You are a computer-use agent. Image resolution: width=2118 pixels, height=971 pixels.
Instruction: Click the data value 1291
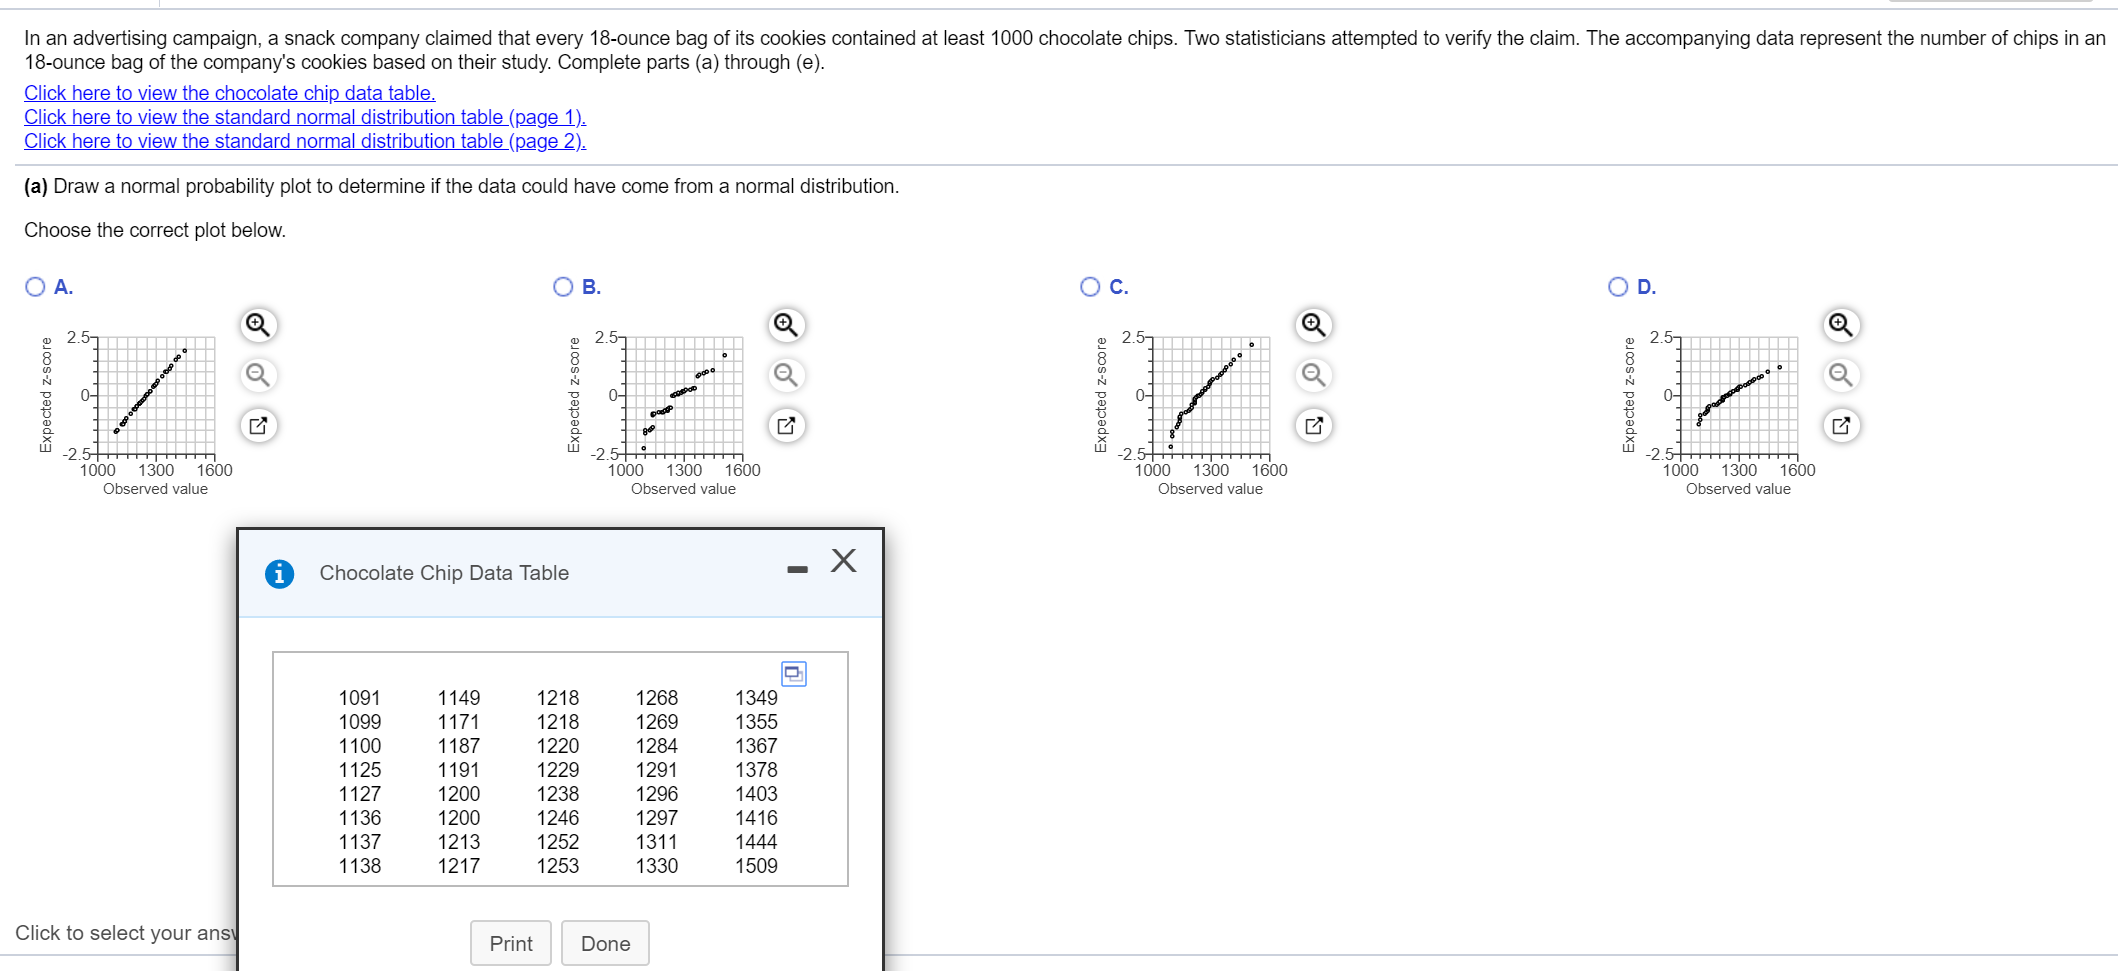(657, 770)
